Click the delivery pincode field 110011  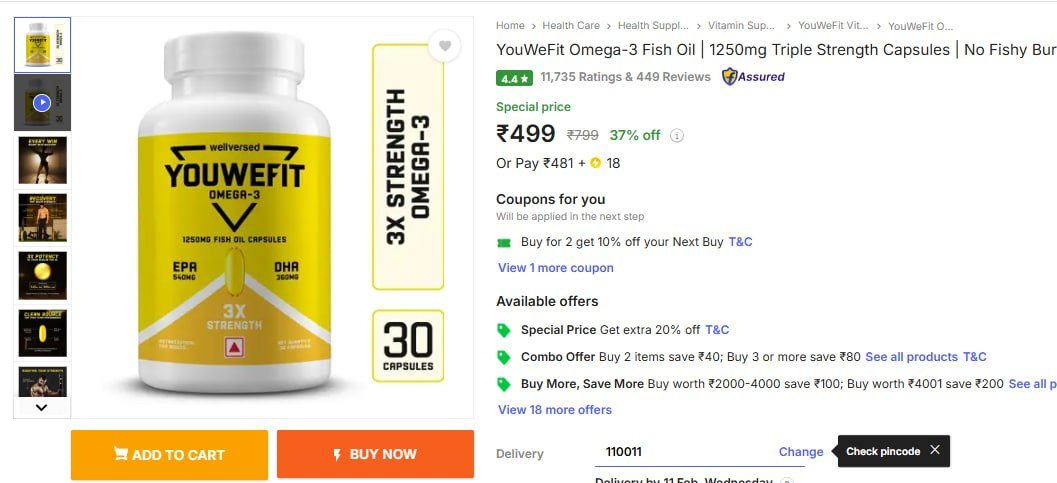point(680,452)
